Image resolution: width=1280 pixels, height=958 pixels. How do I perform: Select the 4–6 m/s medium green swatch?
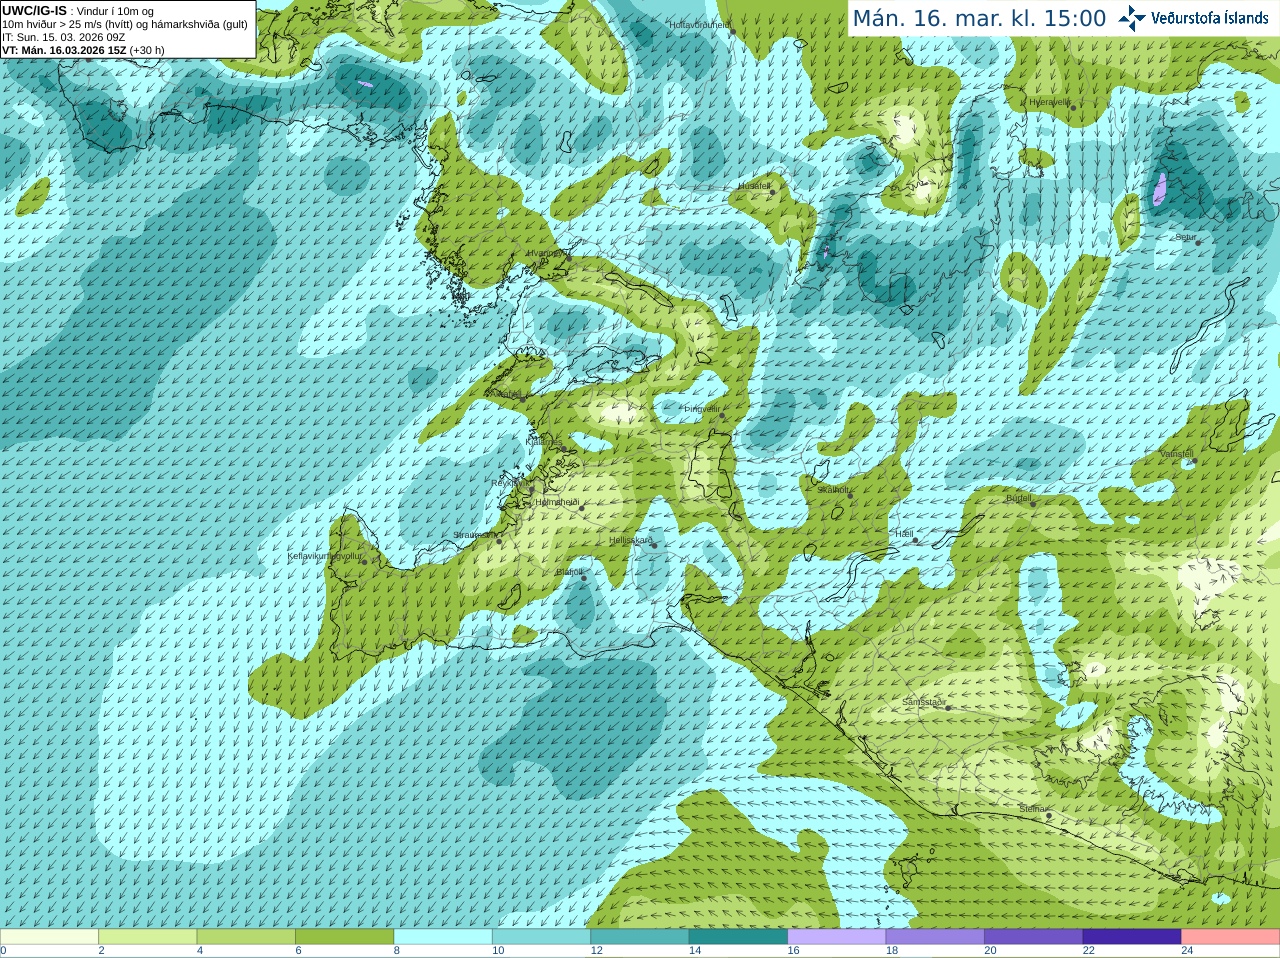[x=246, y=937]
